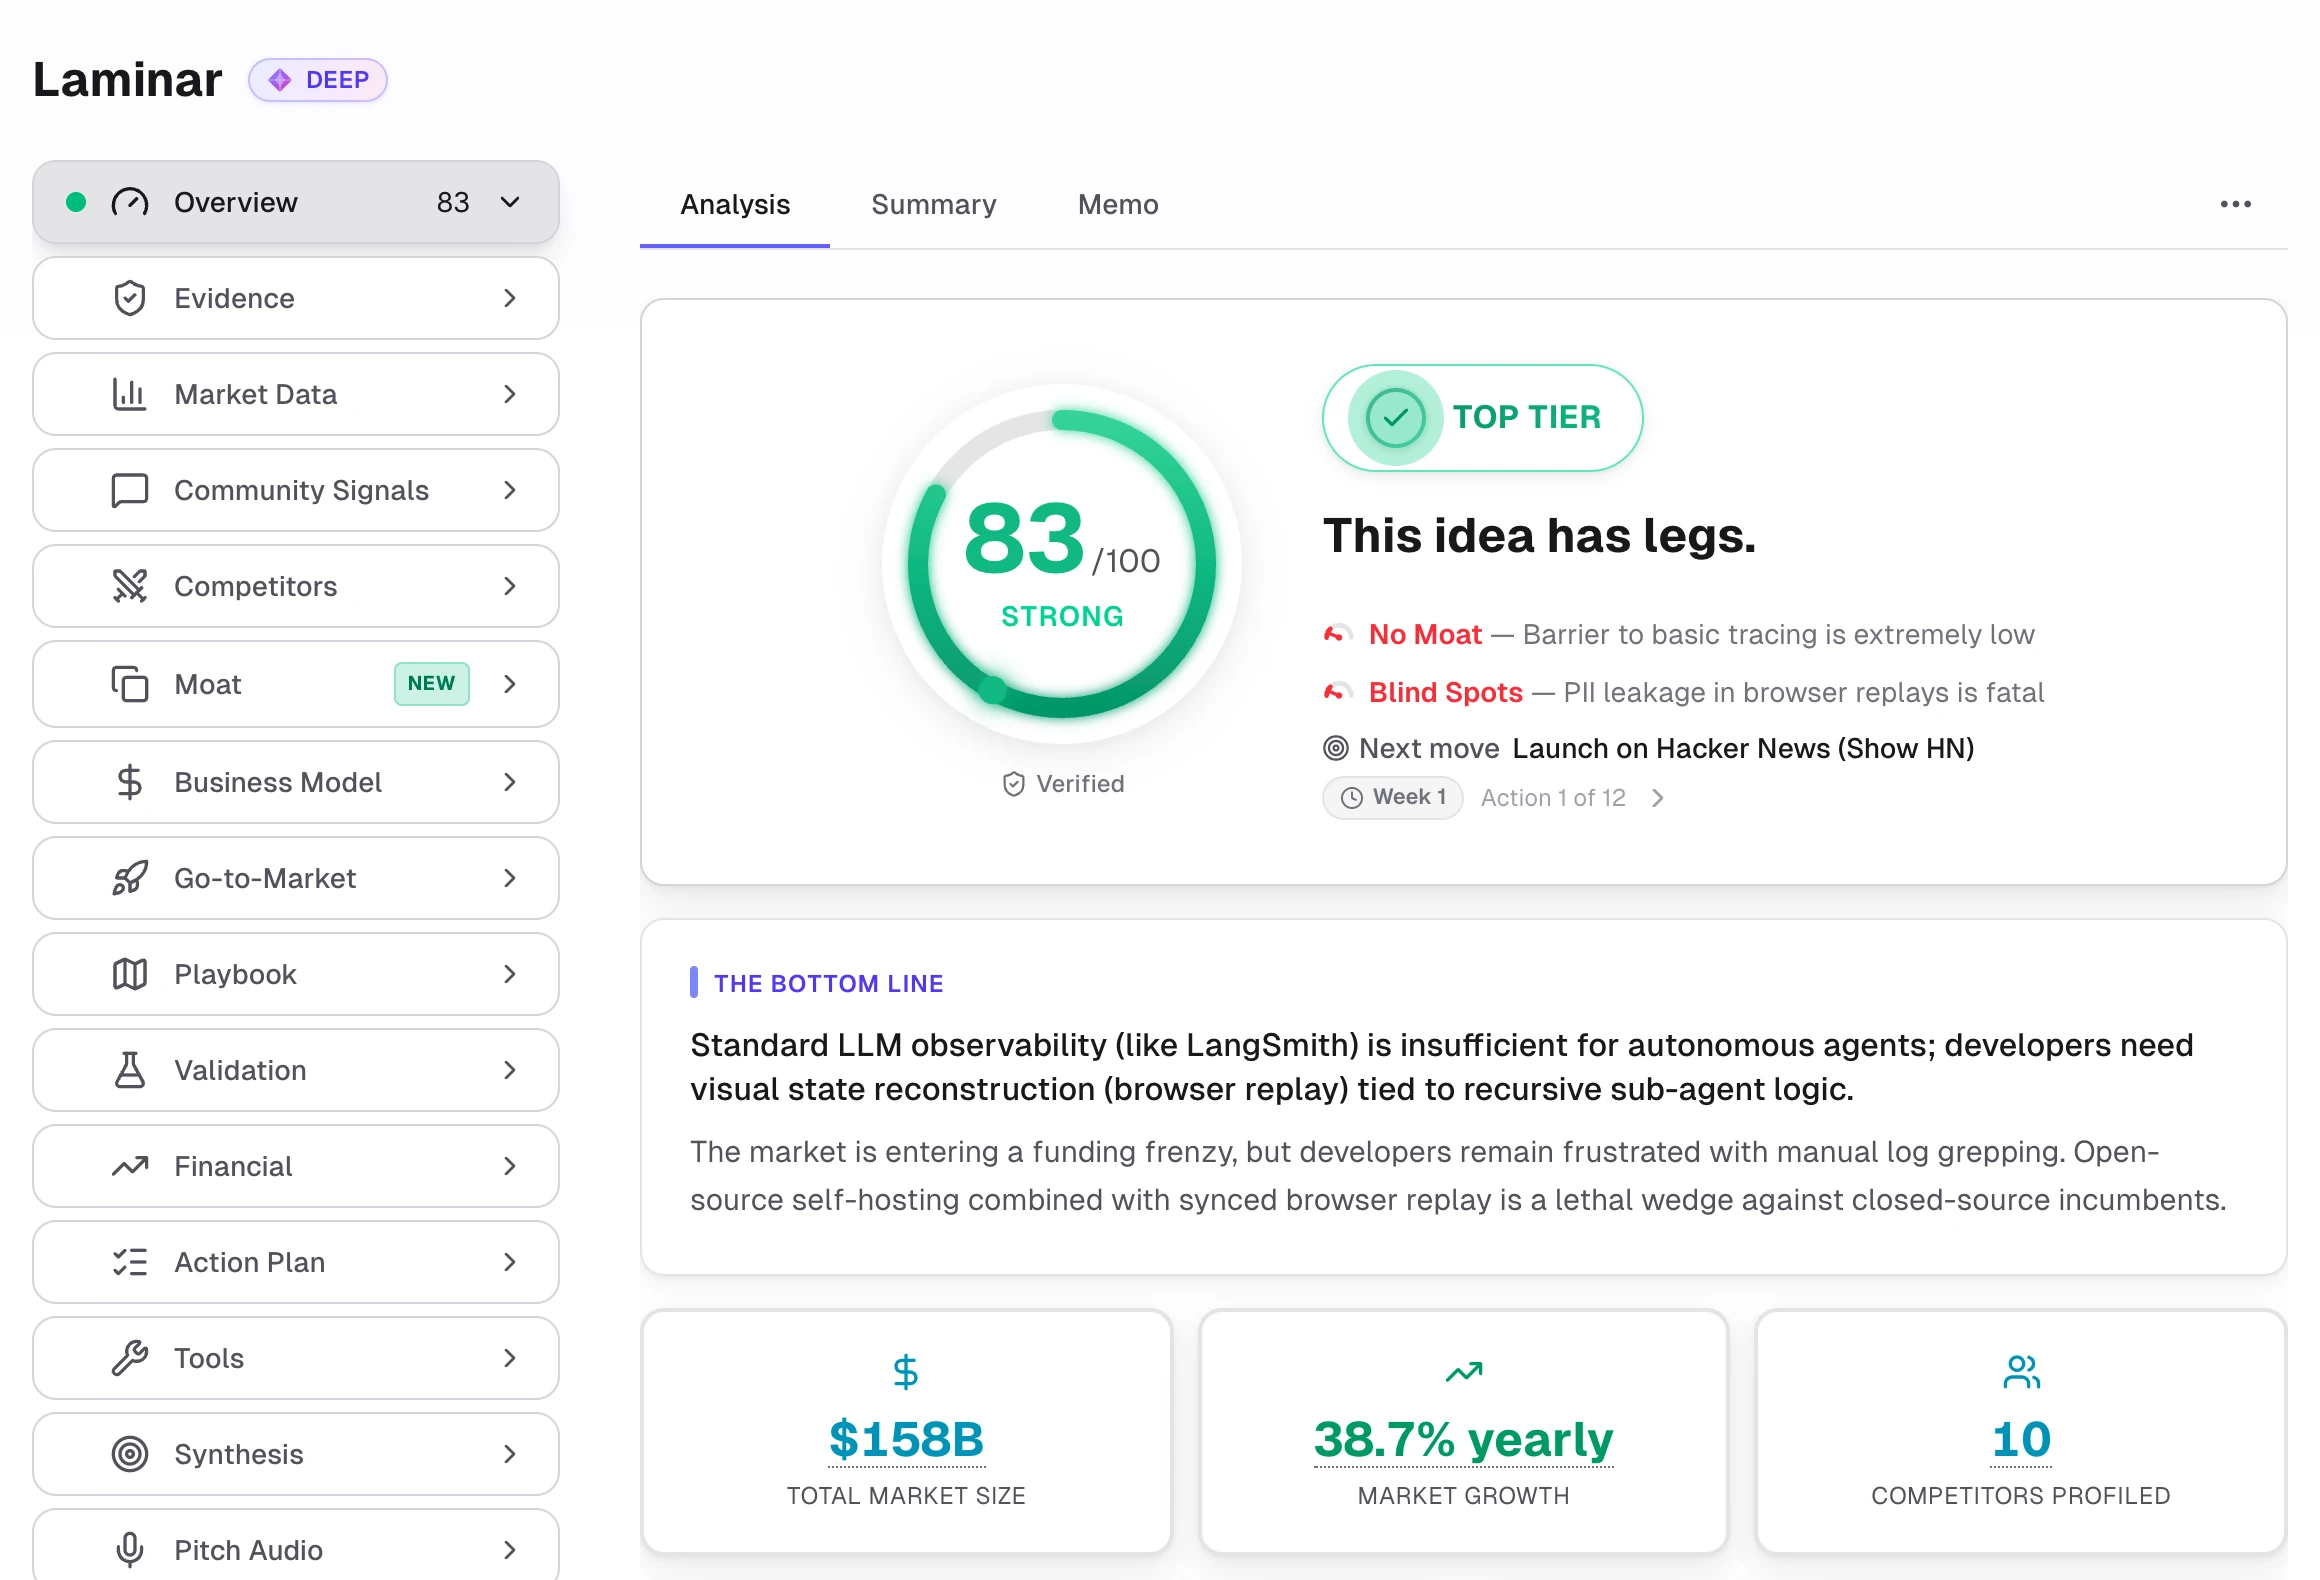Click the Action Plan checklist icon
The width and height of the screenshot is (2320, 1580).
click(130, 1262)
